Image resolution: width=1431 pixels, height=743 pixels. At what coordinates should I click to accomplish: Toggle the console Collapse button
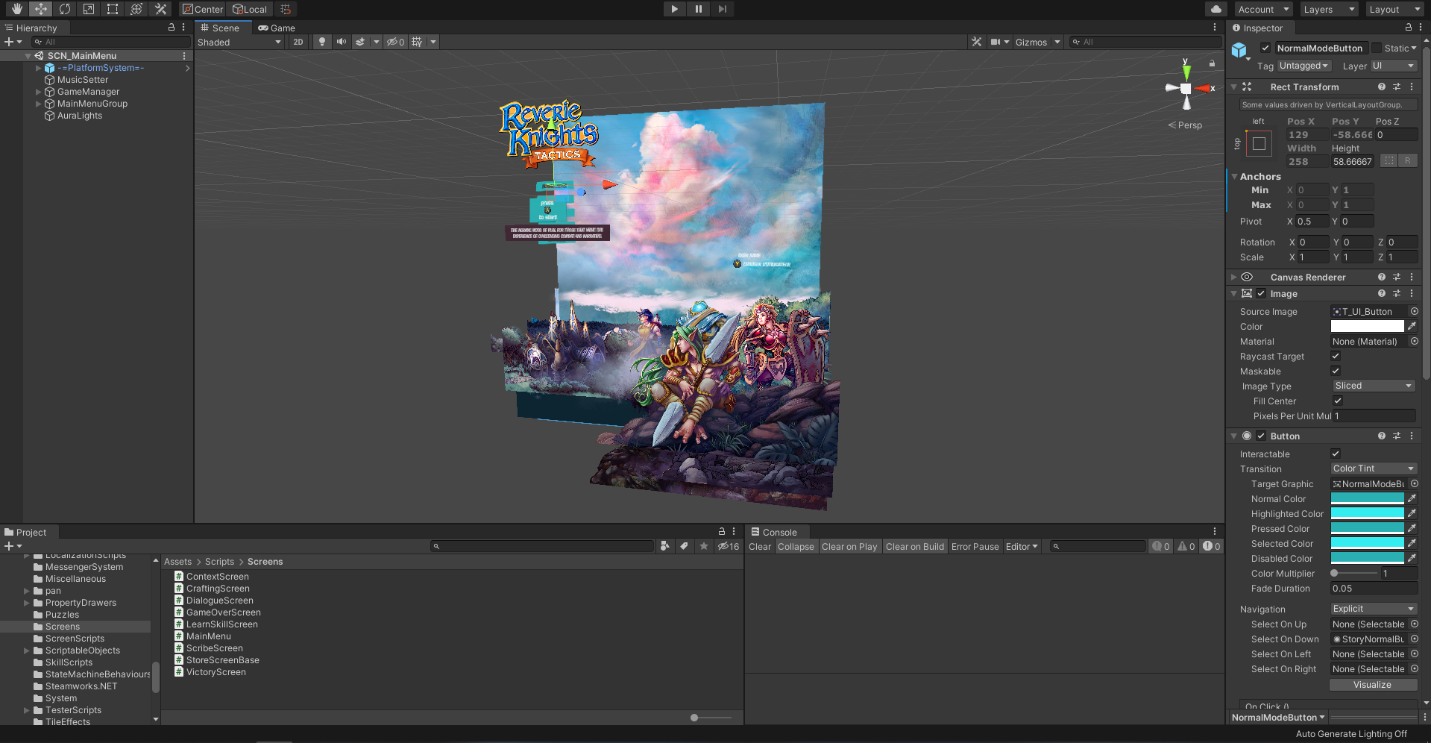coord(796,546)
